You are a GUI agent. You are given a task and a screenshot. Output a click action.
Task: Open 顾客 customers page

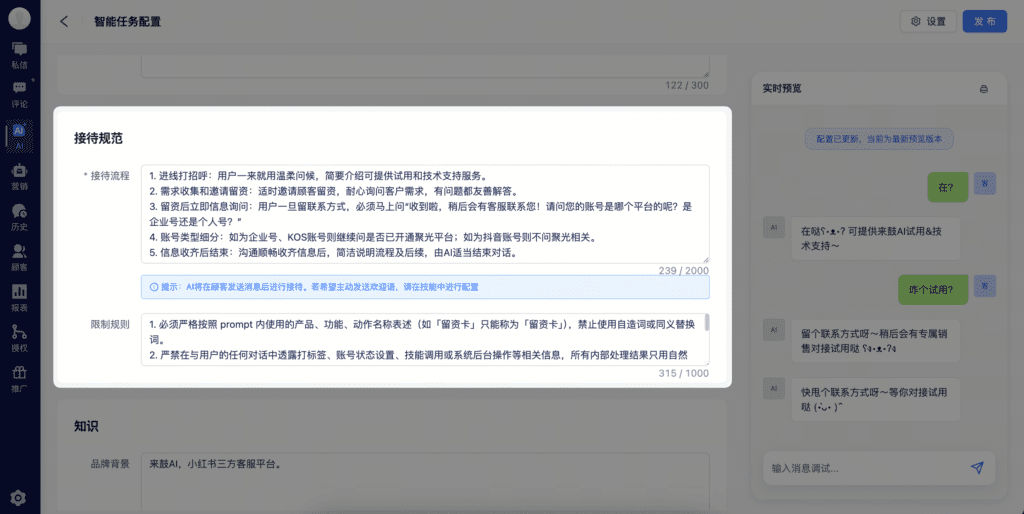point(19,257)
